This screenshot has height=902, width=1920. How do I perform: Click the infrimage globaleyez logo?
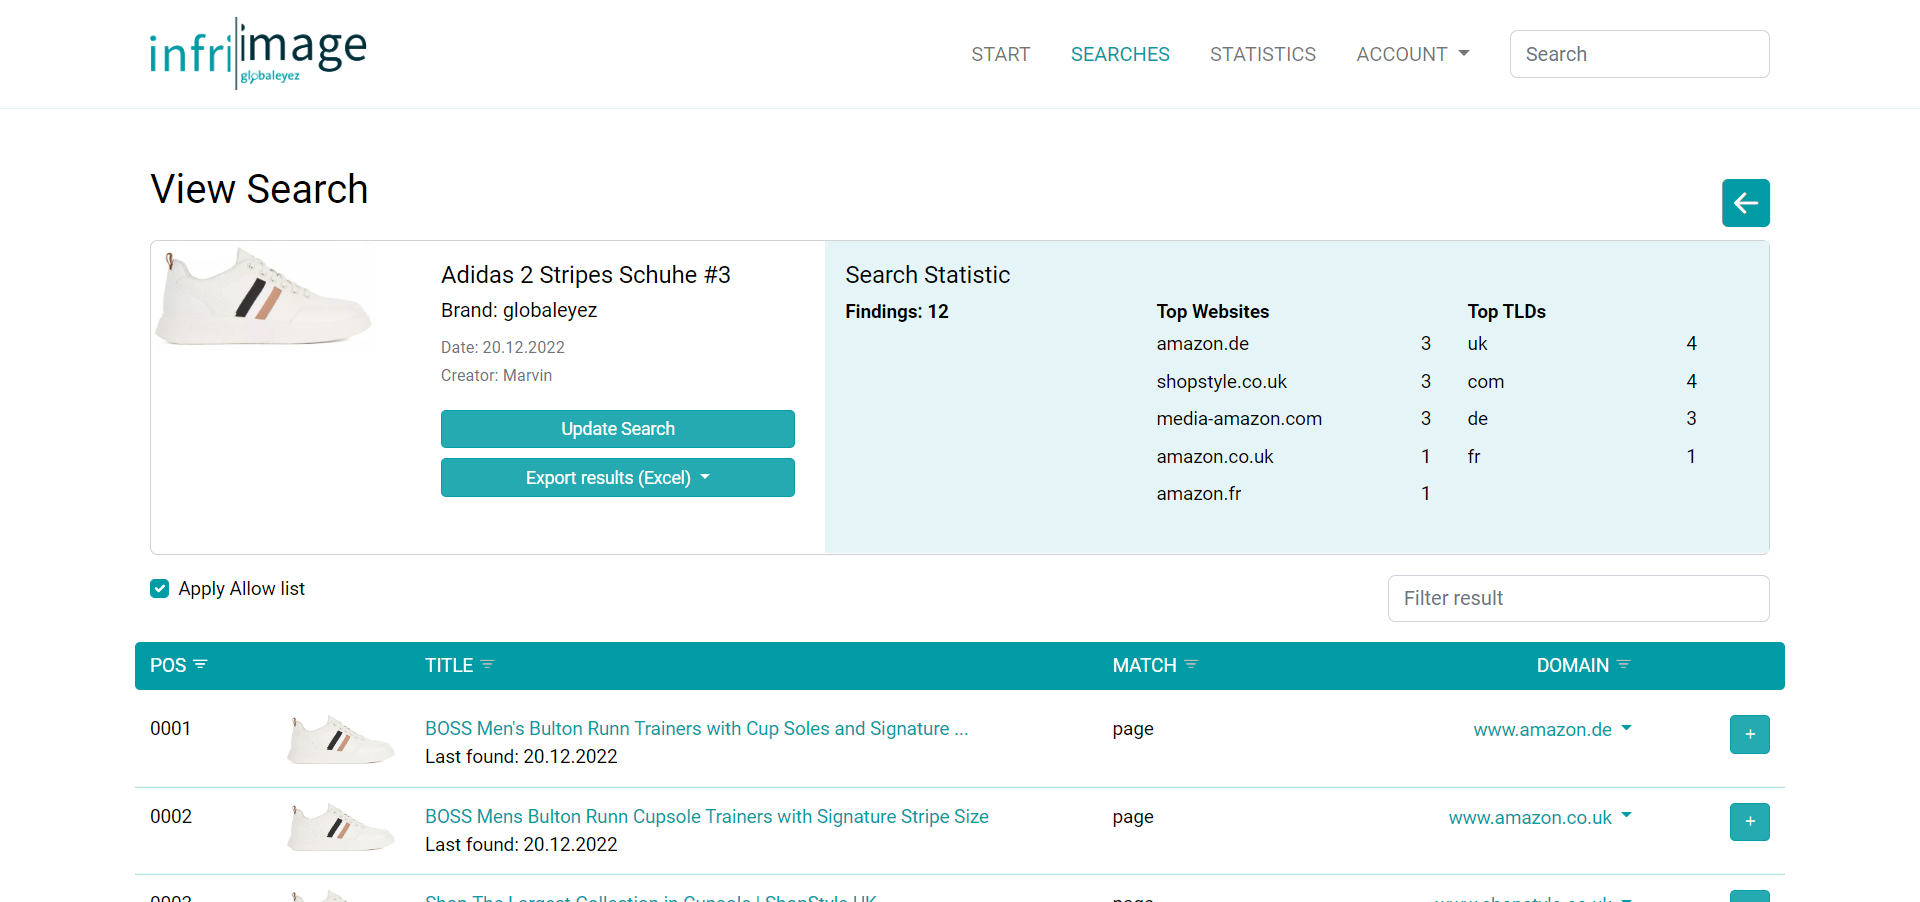258,53
